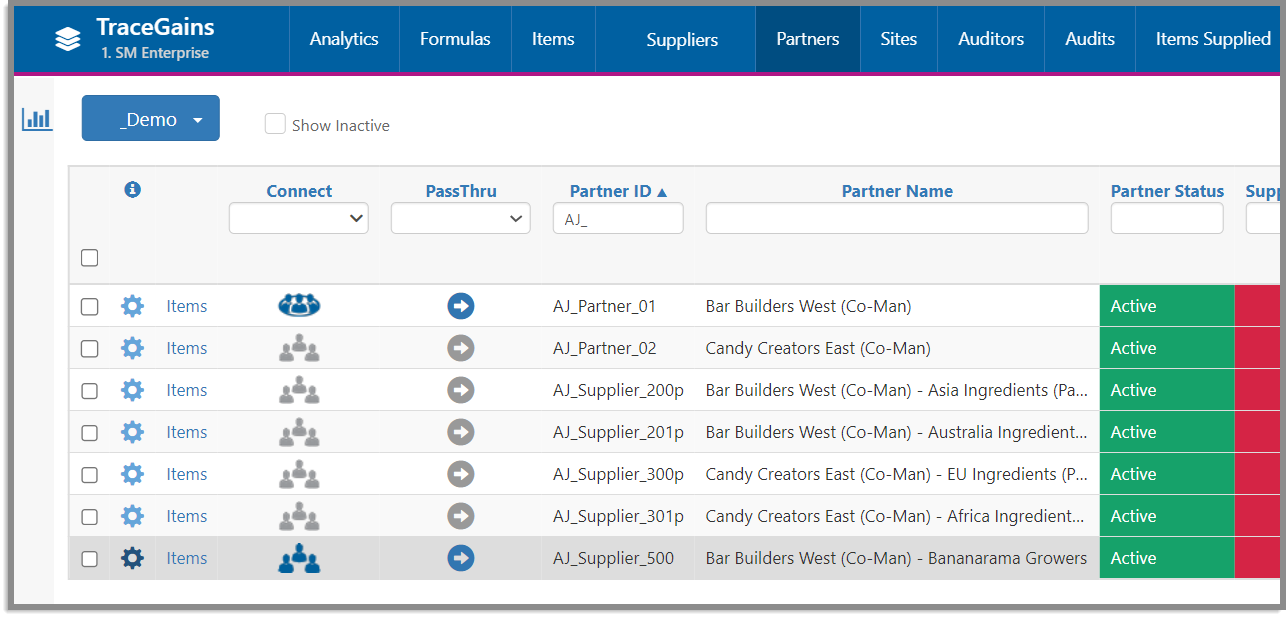Click green Active status for AJ_Partner_01
The image size is (1286, 618).
[x=1167, y=306]
